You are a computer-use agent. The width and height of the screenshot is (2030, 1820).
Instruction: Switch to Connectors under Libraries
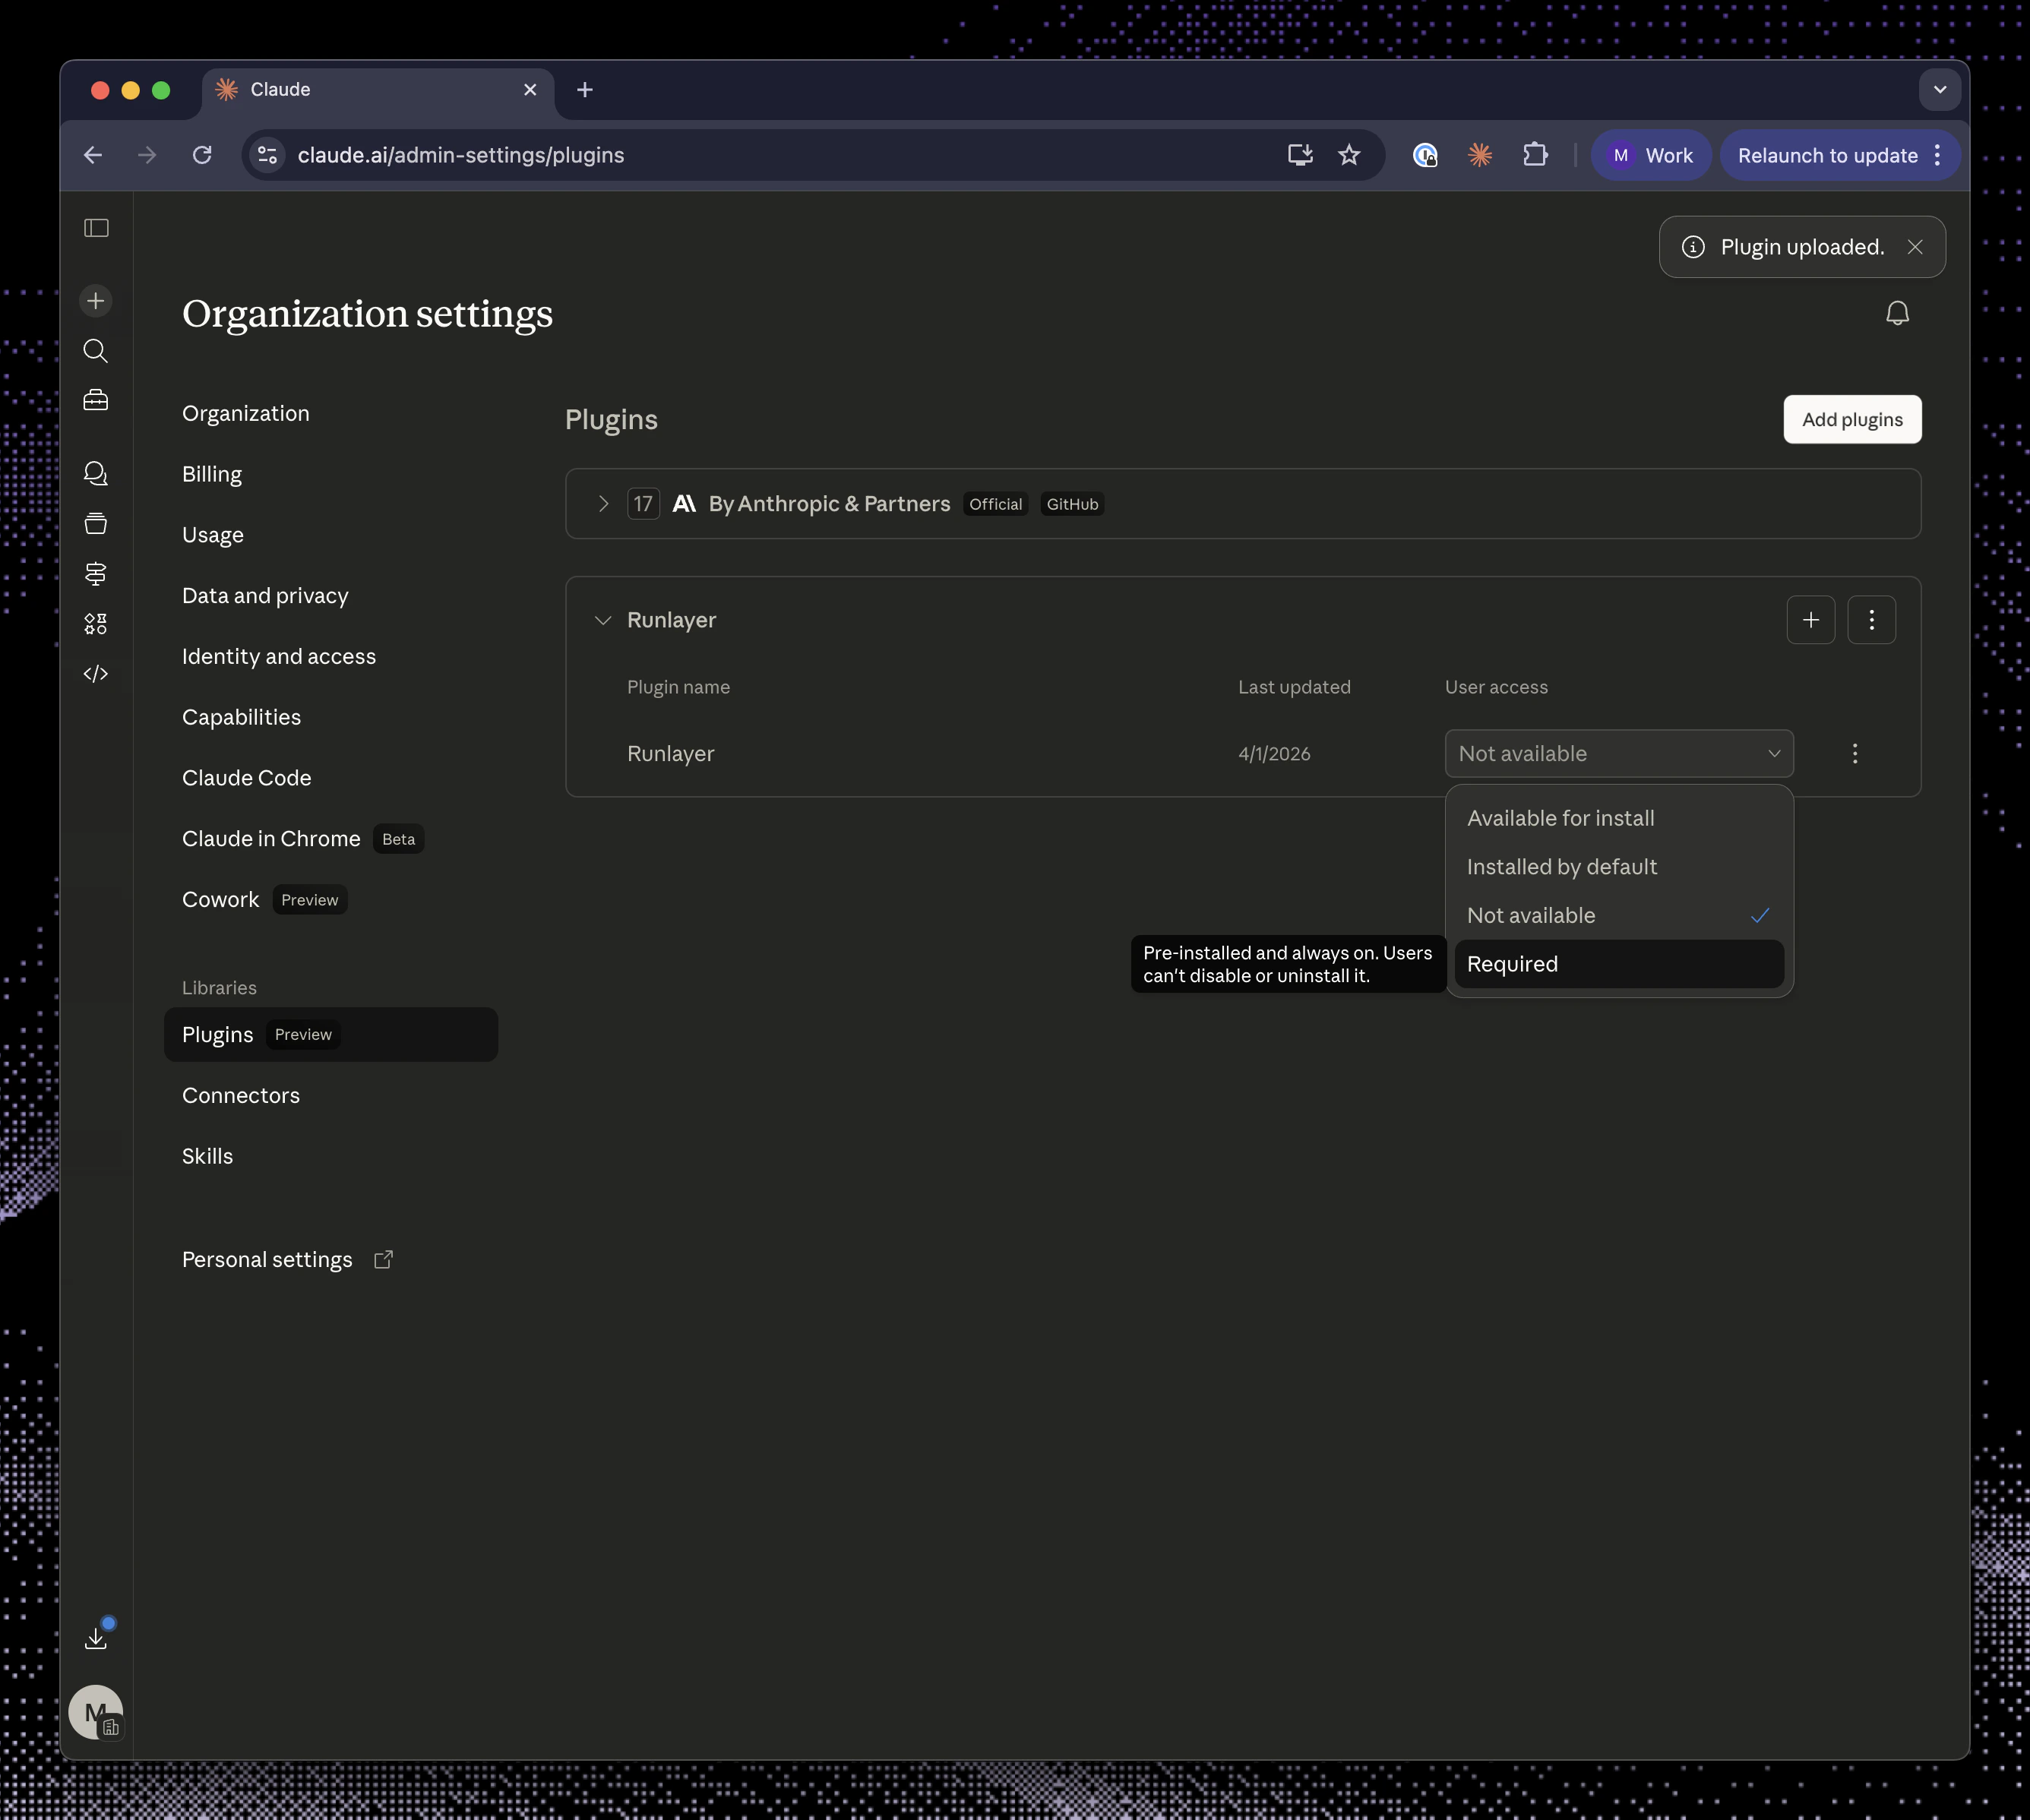click(x=241, y=1095)
